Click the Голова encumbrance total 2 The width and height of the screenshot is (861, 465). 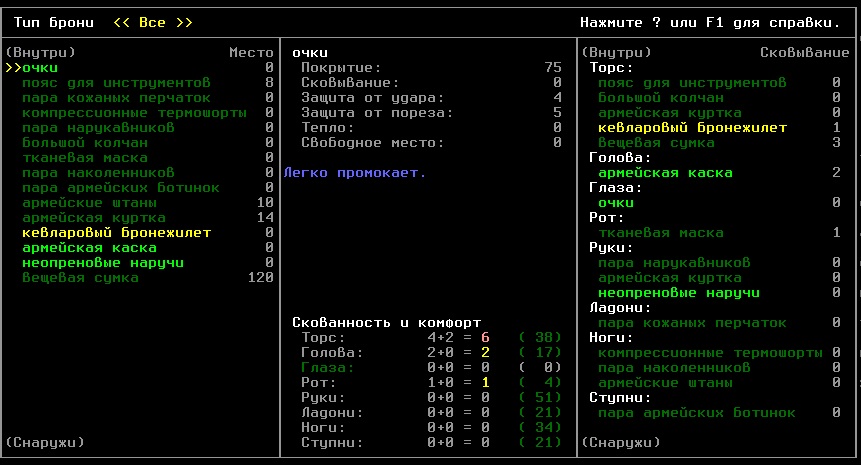tap(485, 352)
